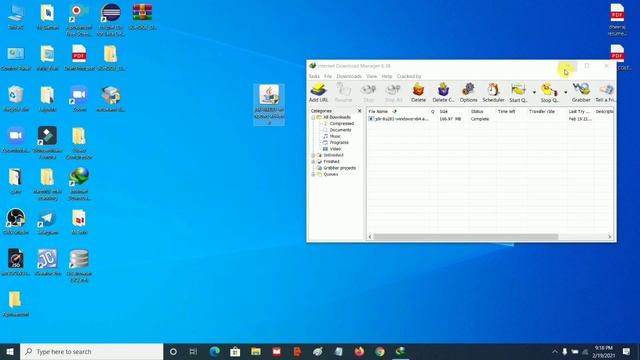Click the Resume toolbar icon

[343, 93]
